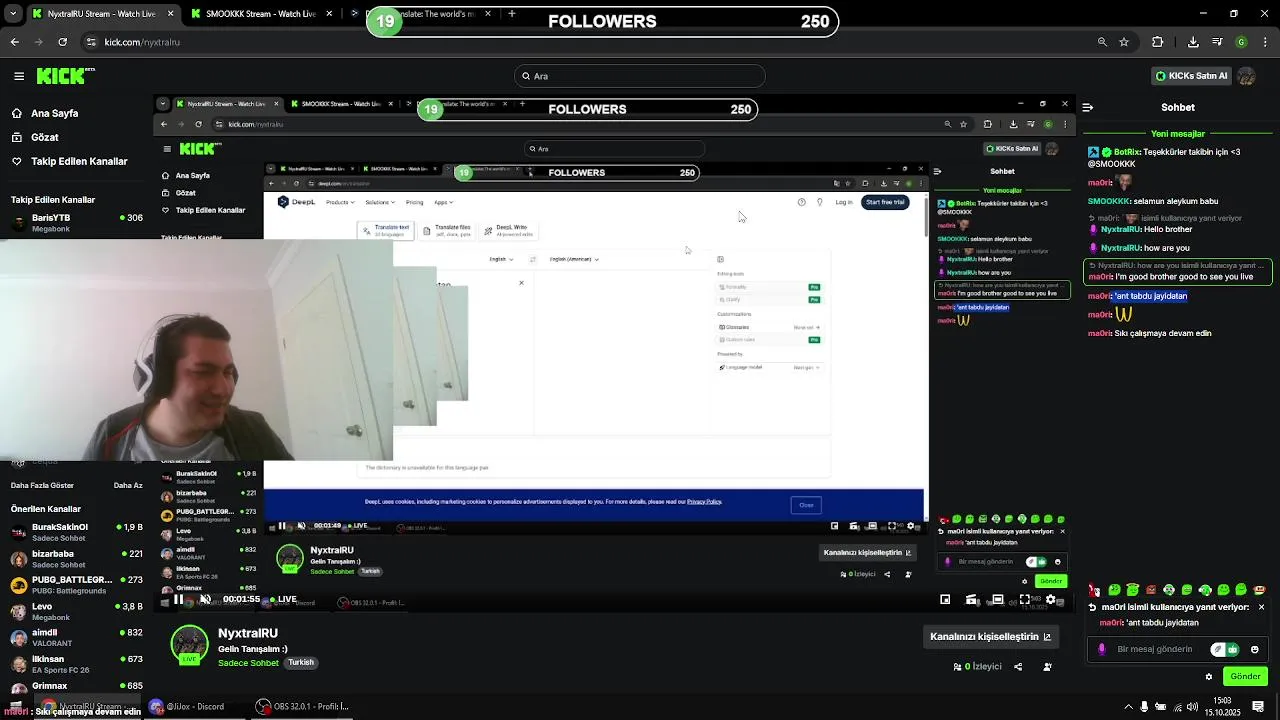Viewport: 1280px width, 720px height.
Task: Open Takip Edilen Kanallar in sidebar
Action: tap(69, 161)
